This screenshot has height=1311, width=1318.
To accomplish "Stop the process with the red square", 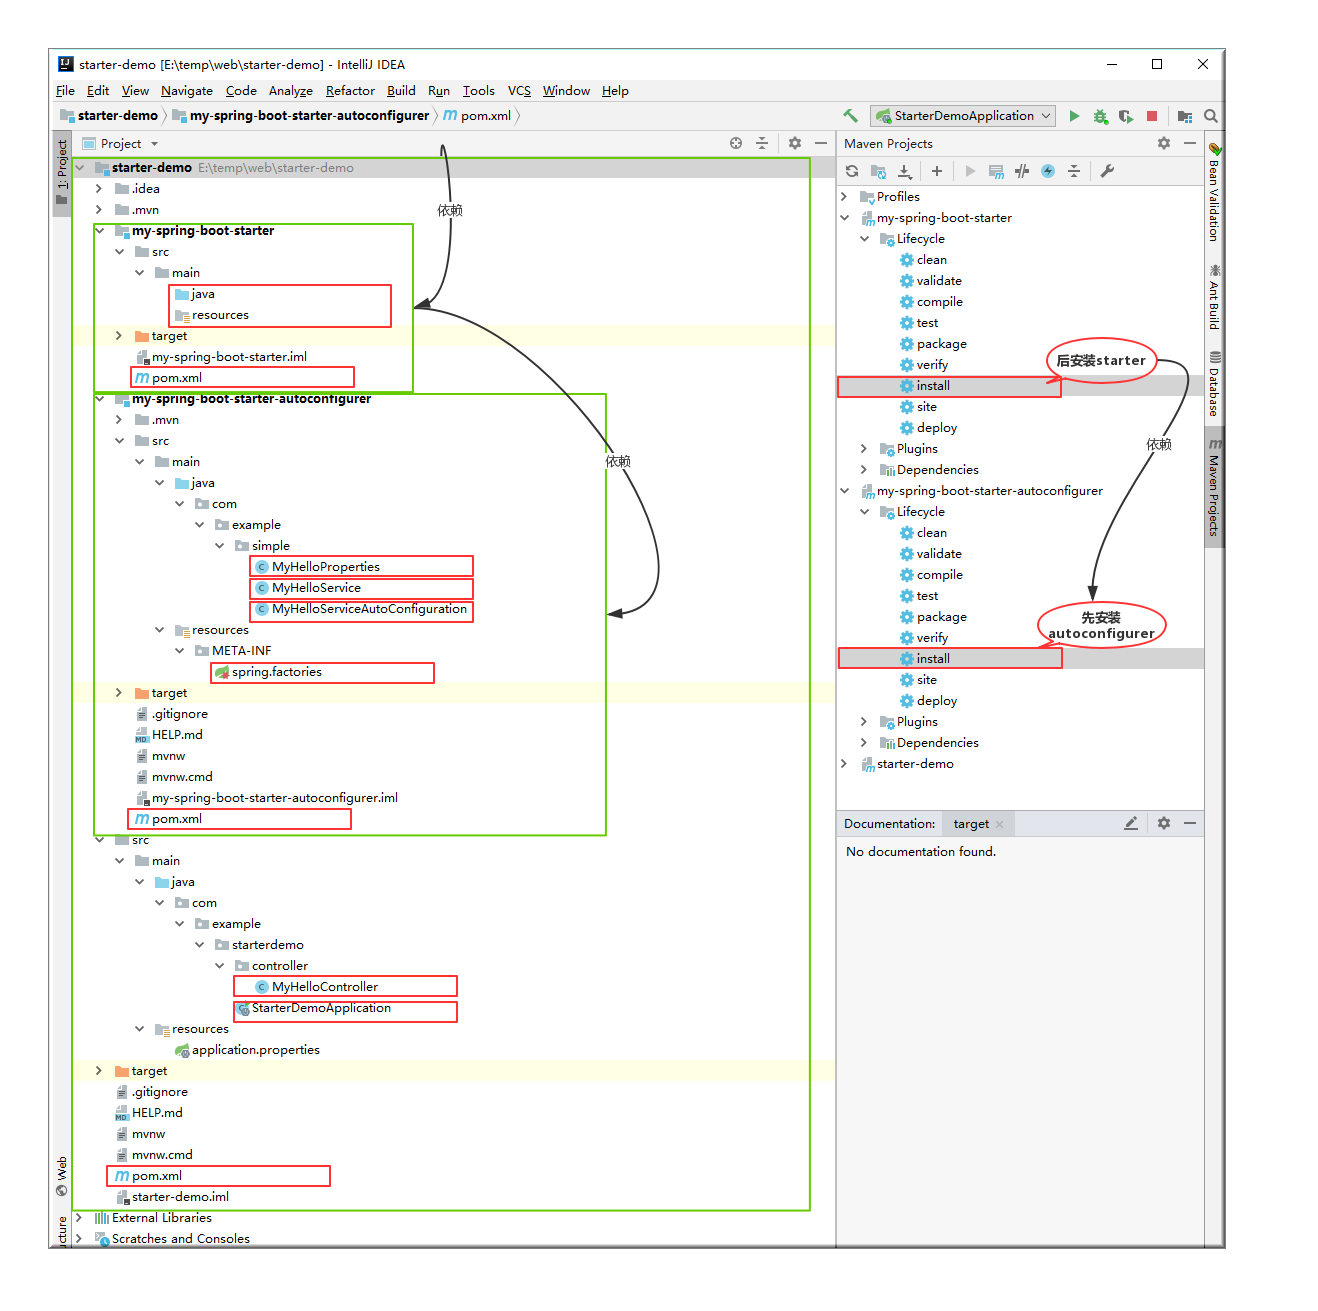I will click(1152, 116).
